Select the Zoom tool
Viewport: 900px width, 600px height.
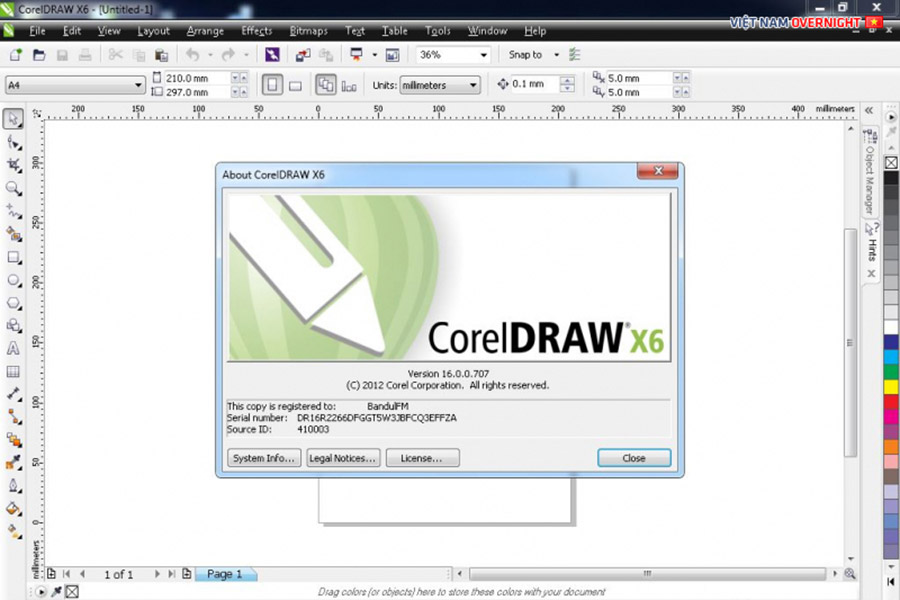pos(13,188)
